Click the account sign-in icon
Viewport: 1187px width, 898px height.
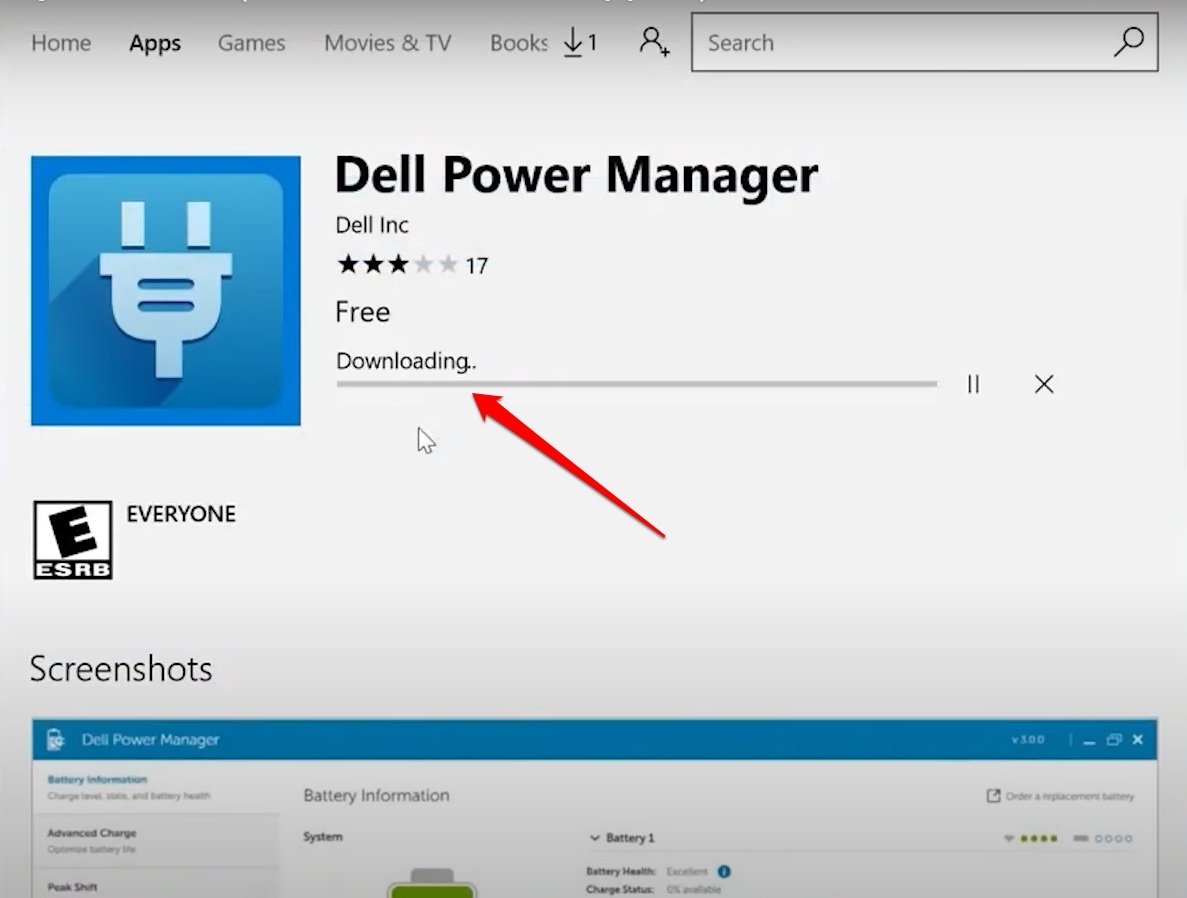(654, 42)
